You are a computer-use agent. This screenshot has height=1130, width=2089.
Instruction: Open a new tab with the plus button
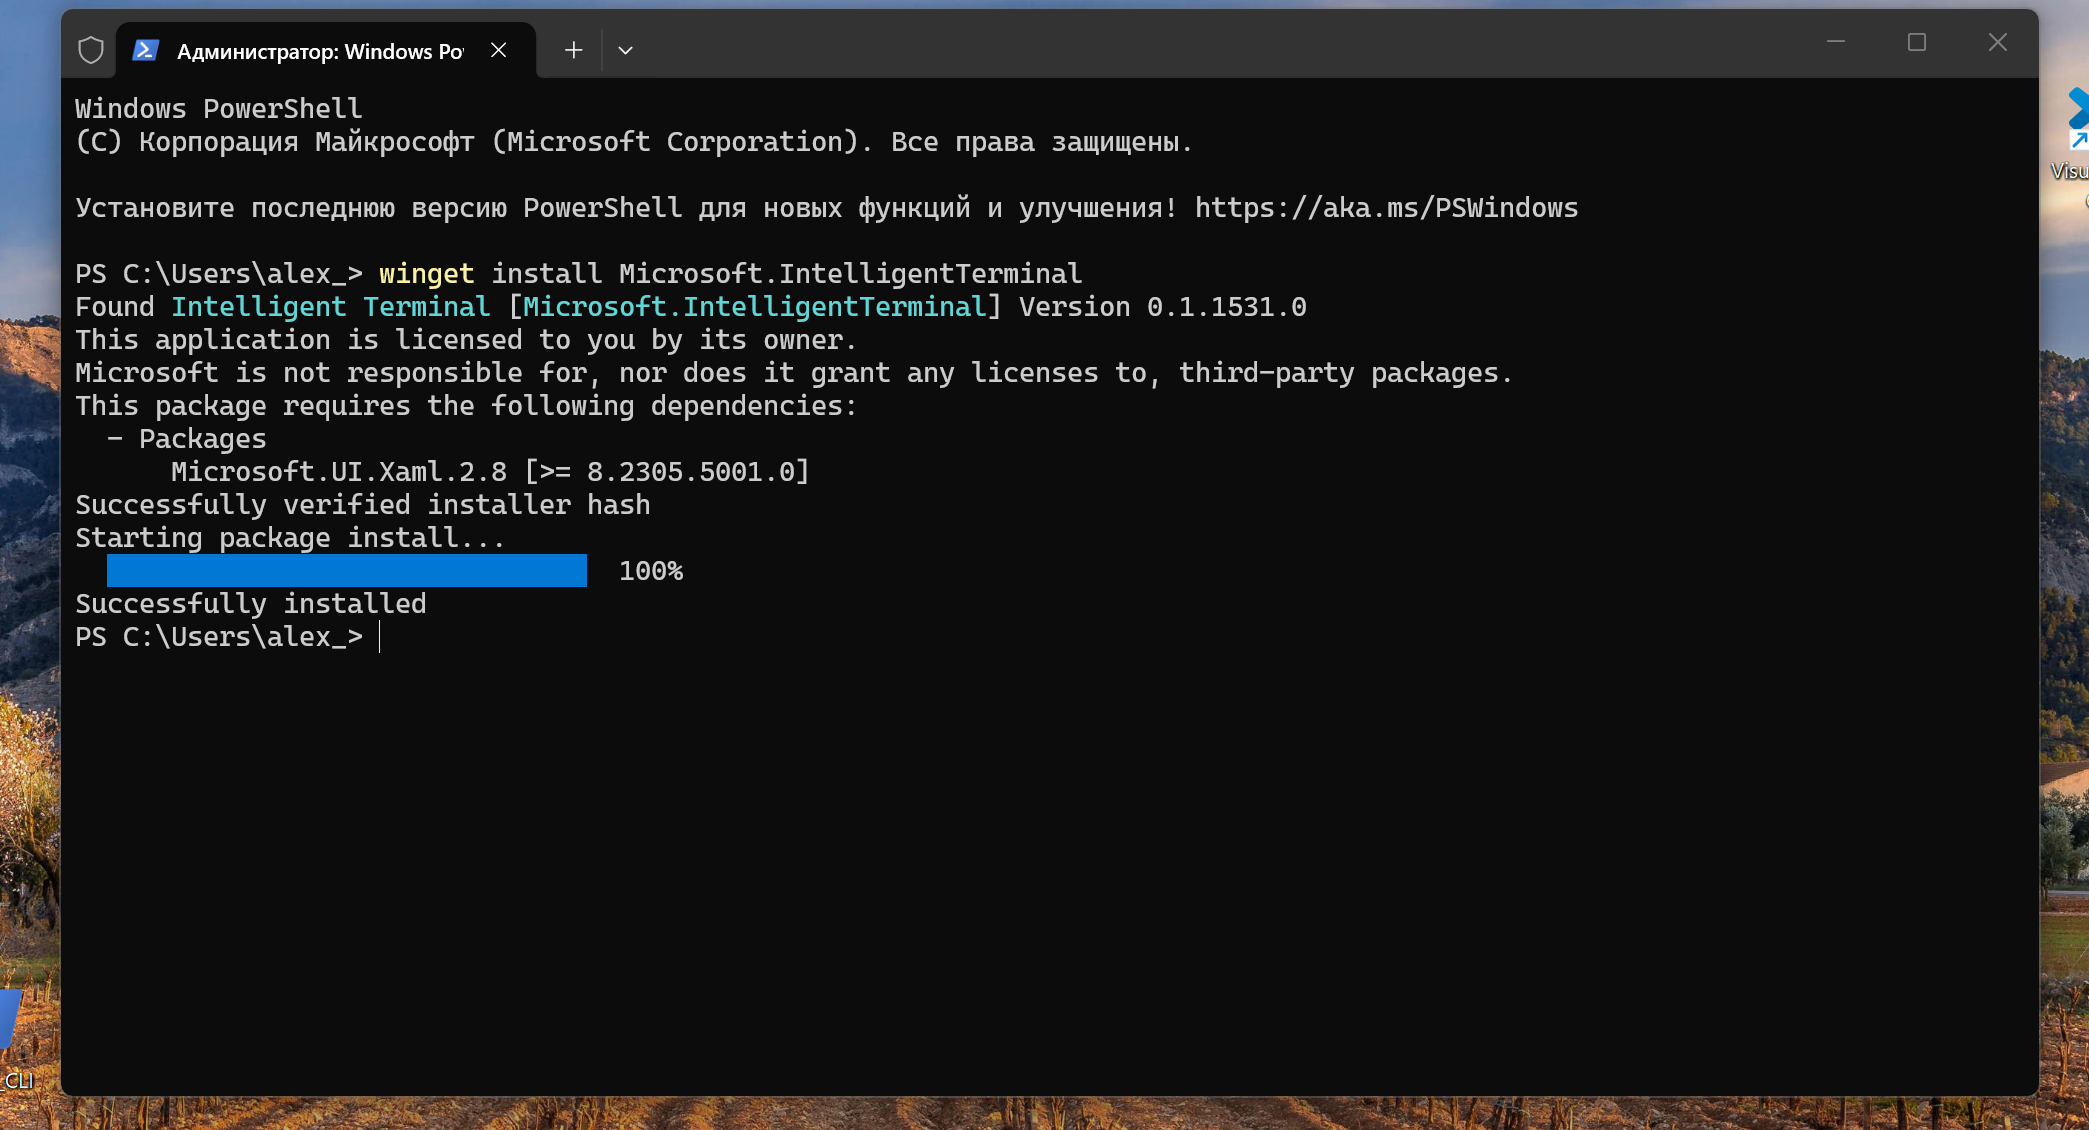point(573,50)
